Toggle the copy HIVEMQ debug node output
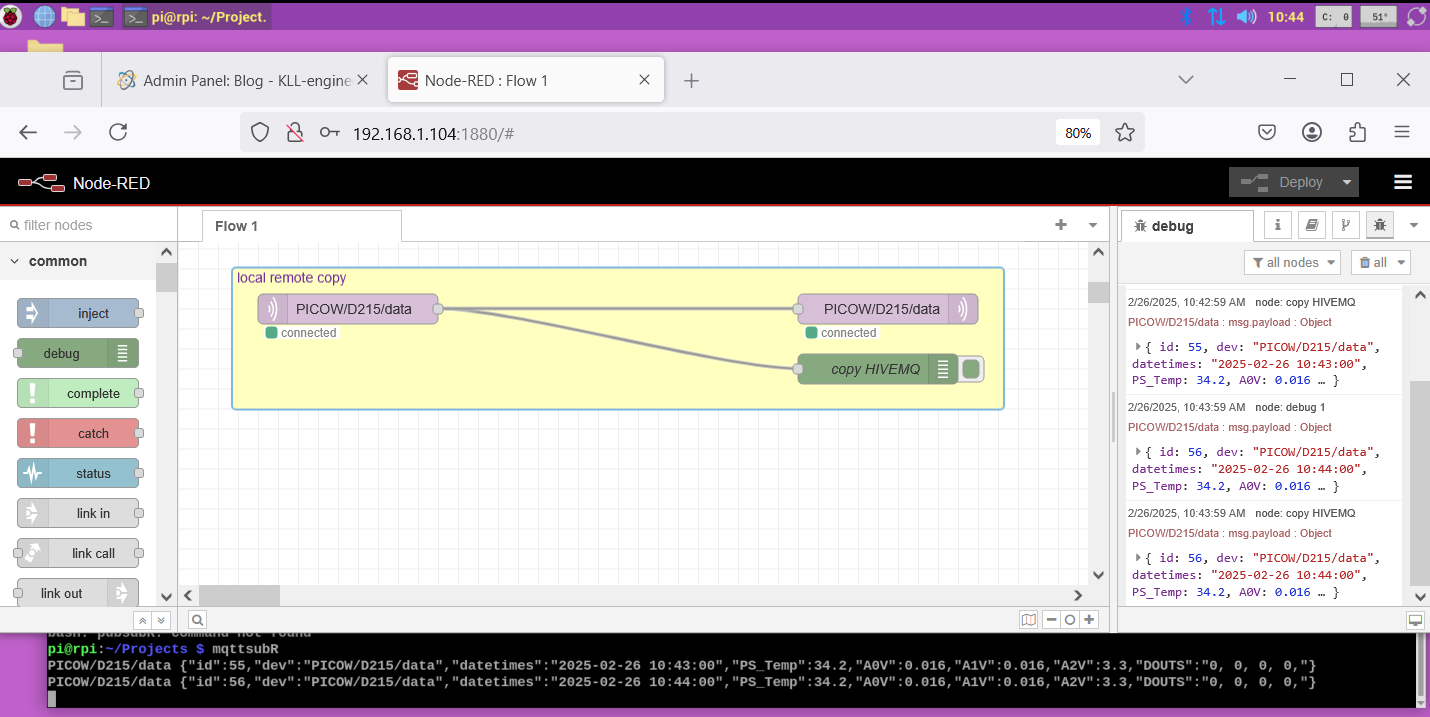Screen dimensions: 1430x717 pos(971,370)
